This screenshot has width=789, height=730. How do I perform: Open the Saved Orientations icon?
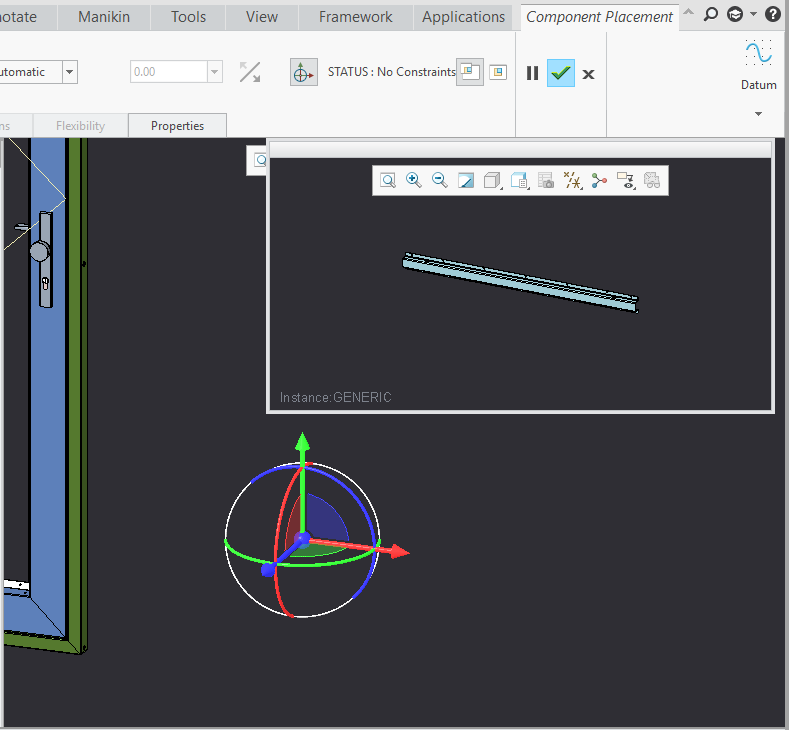(x=519, y=181)
